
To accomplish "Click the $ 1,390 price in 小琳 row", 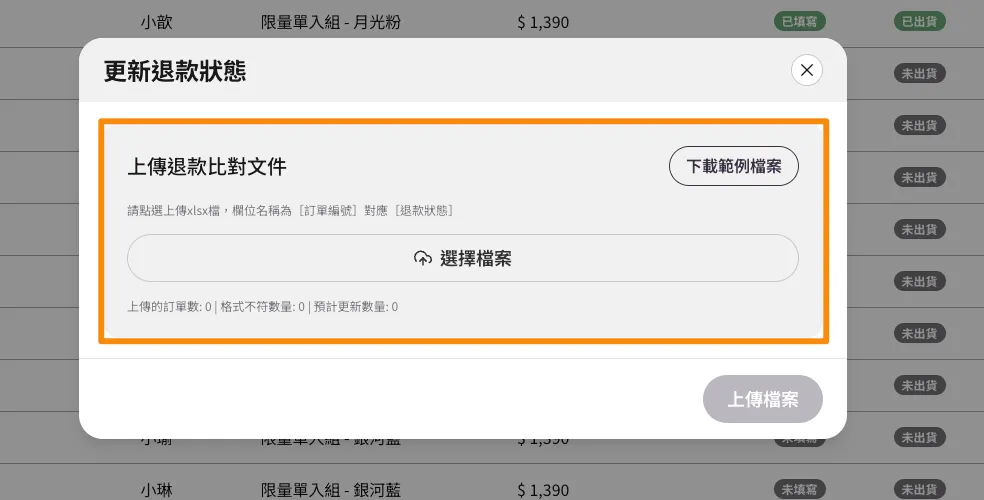I will [x=543, y=489].
